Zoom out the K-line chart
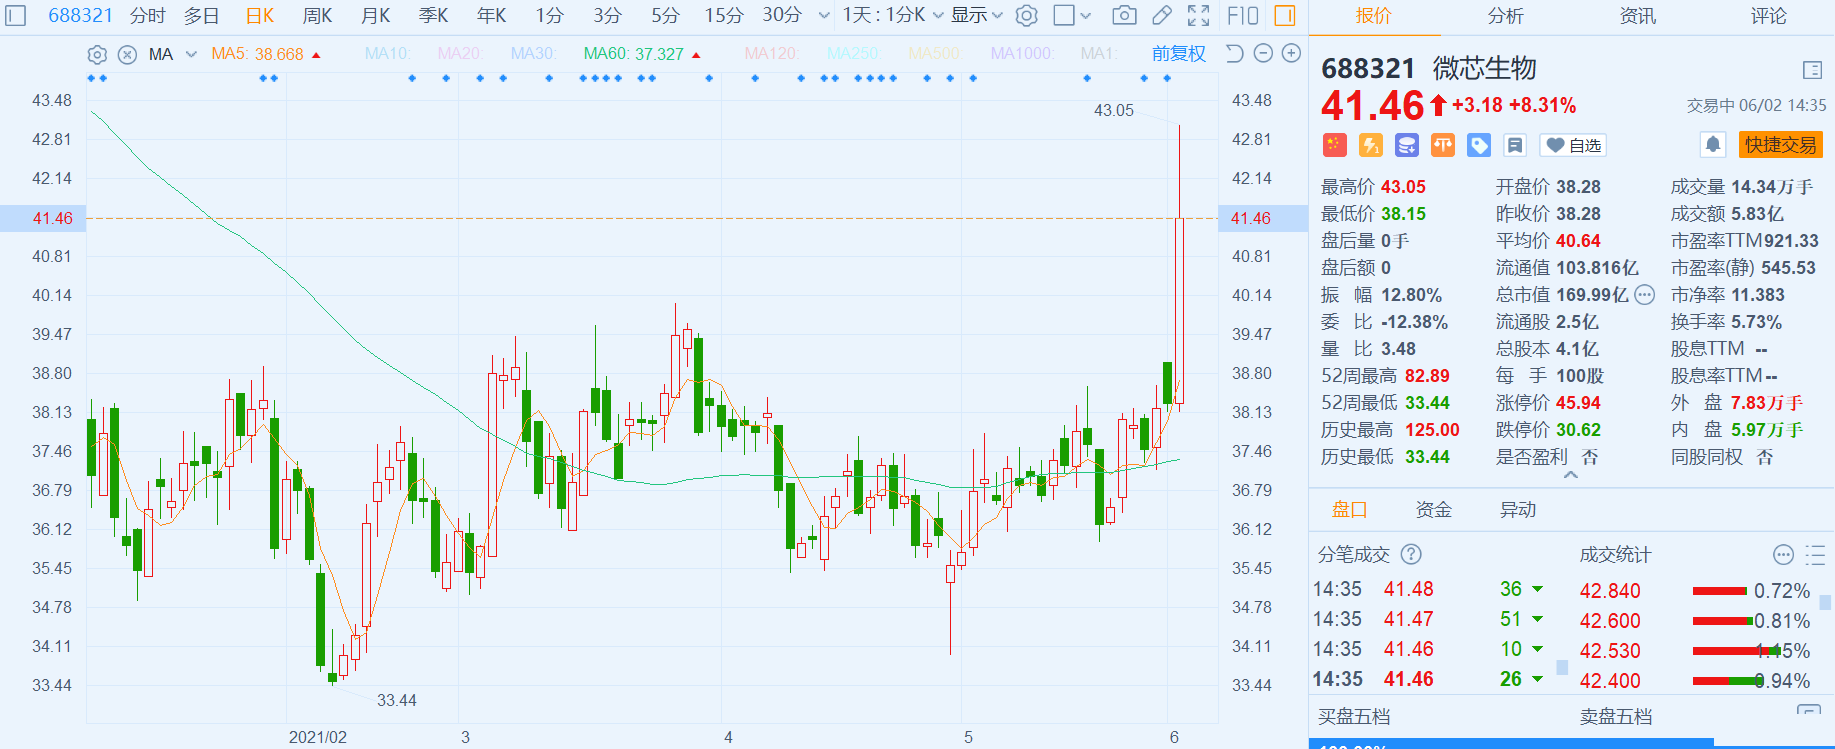The height and width of the screenshot is (749, 1835). pos(1263,53)
